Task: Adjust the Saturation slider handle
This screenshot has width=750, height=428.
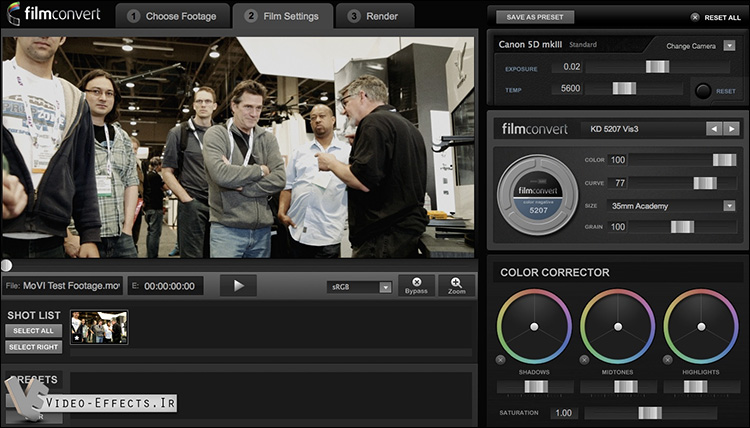Action: pyautogui.click(x=650, y=413)
